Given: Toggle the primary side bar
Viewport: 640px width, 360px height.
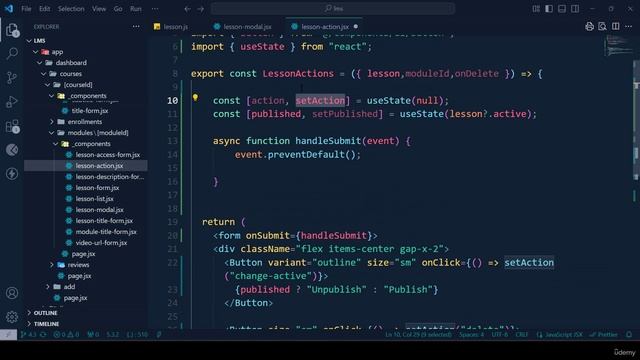Looking at the screenshot, I should (549, 9).
